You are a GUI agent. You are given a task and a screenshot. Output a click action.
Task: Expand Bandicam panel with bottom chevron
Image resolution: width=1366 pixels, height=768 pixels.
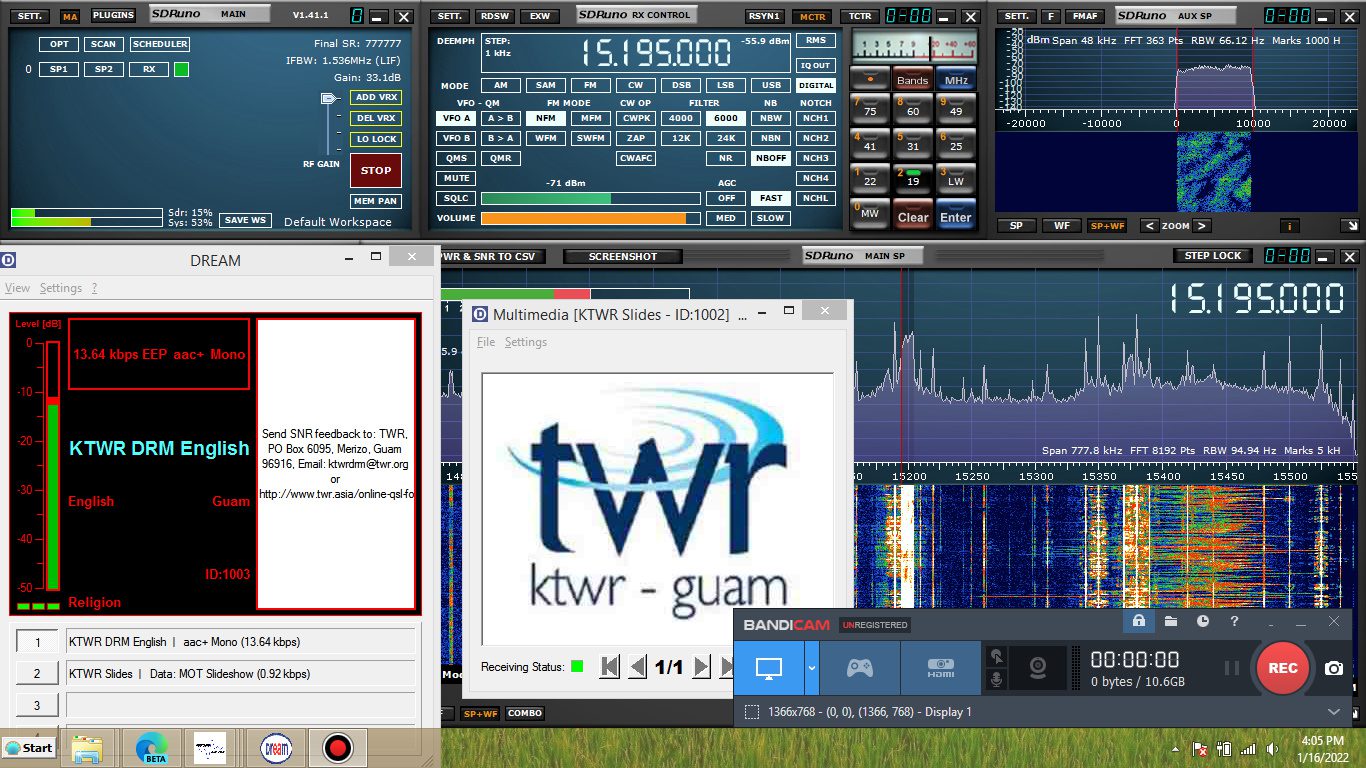(x=1334, y=712)
